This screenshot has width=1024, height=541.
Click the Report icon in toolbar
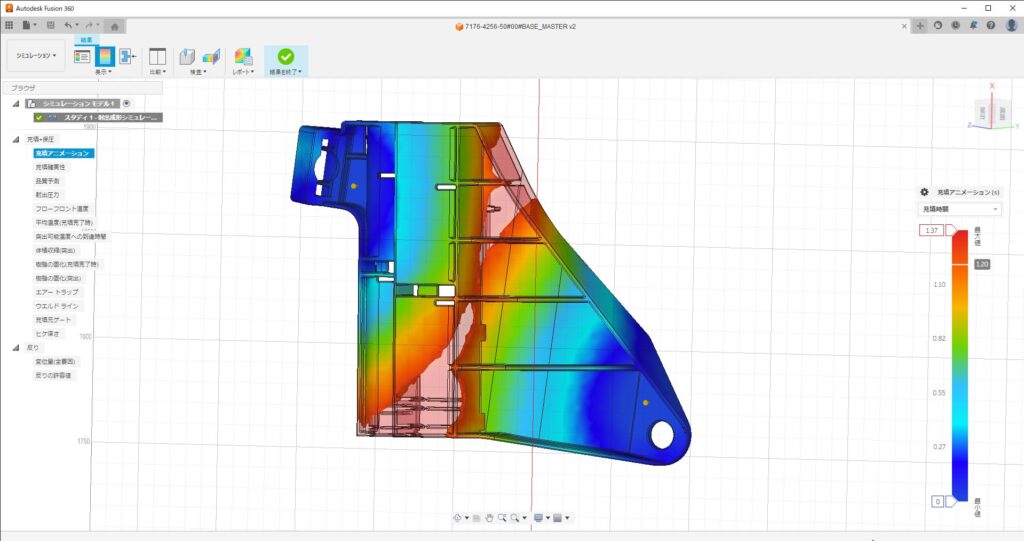pos(243,56)
